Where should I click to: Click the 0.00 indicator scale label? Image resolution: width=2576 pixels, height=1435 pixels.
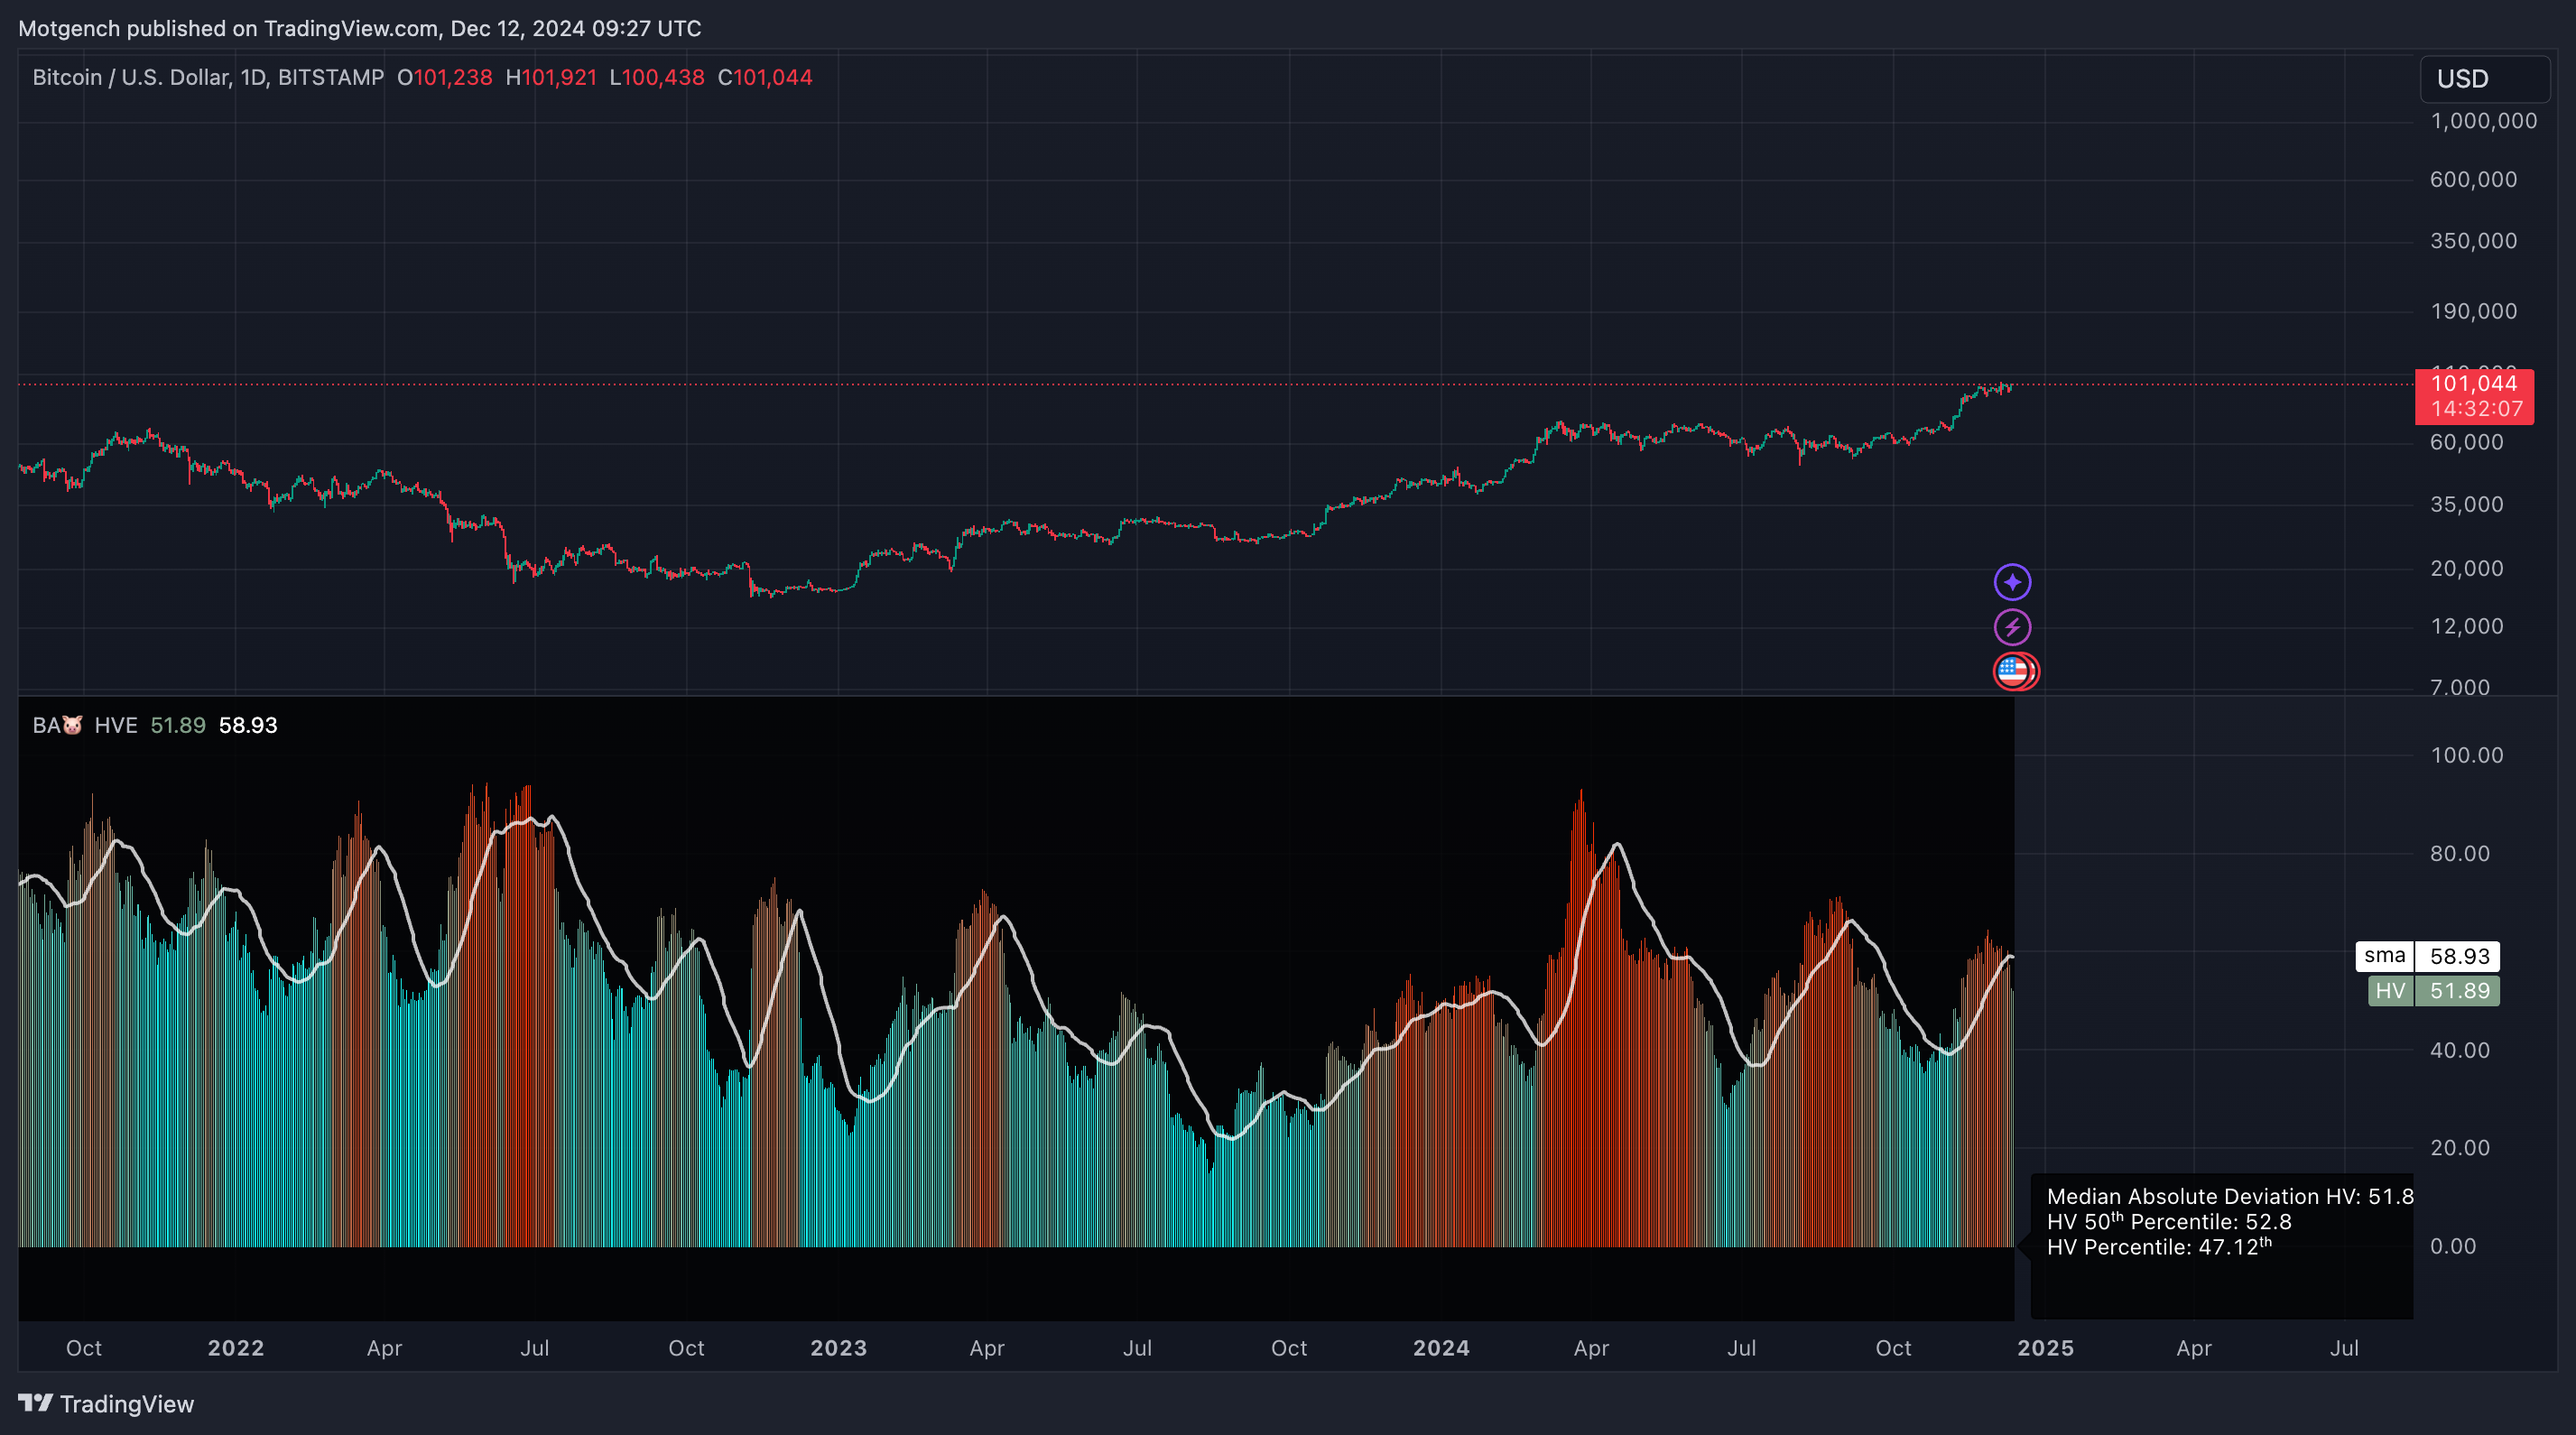click(2453, 1246)
